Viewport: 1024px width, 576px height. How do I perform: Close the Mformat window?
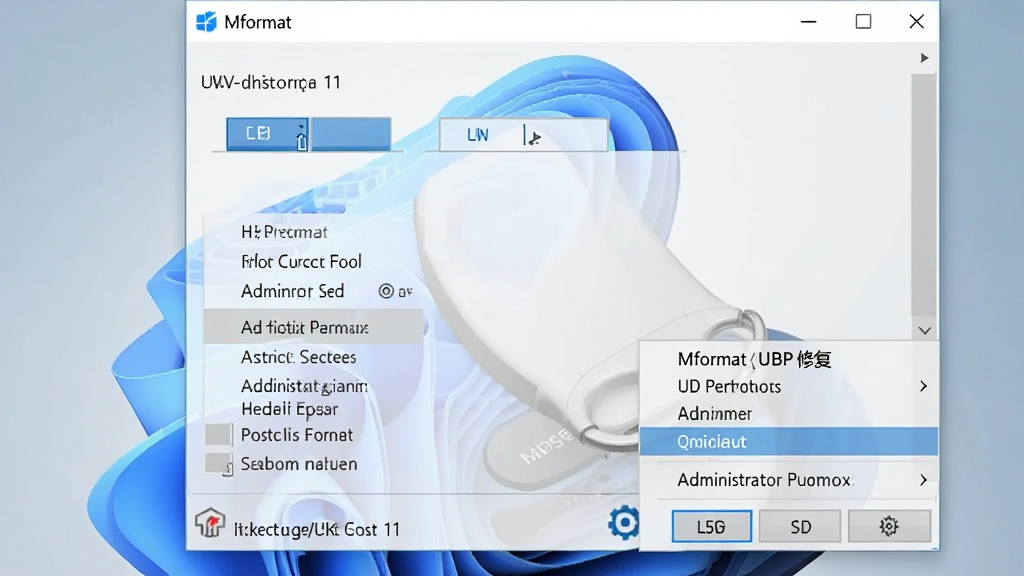click(916, 22)
